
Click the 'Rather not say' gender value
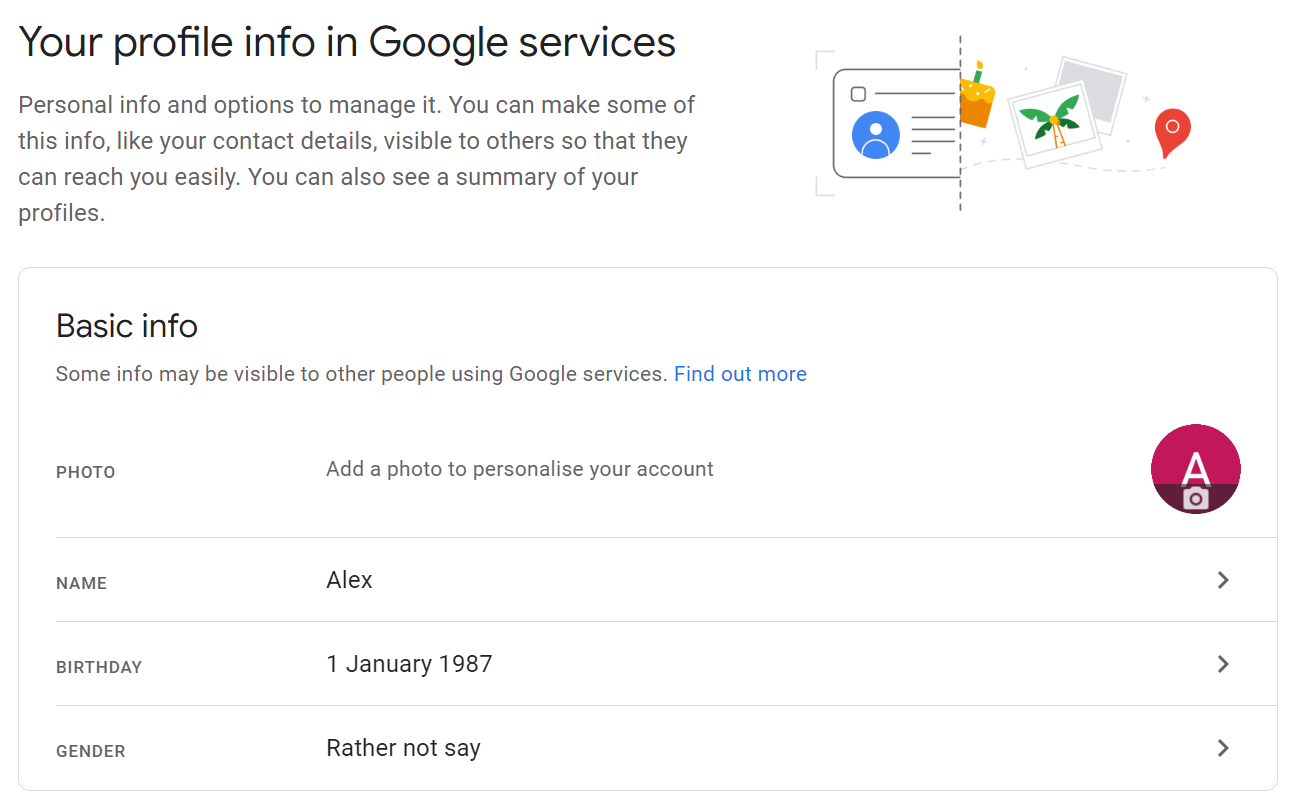pos(403,748)
